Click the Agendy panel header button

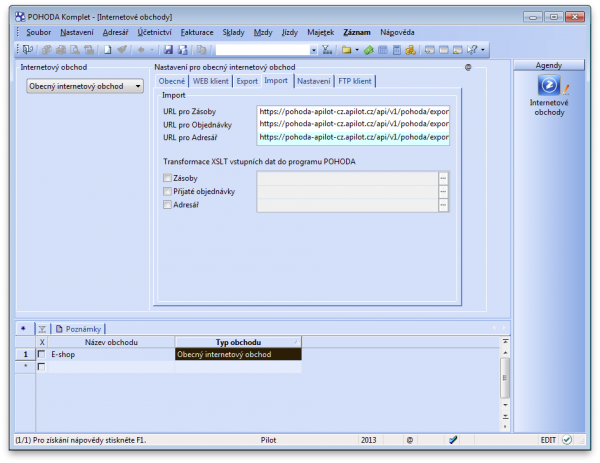[549, 65]
